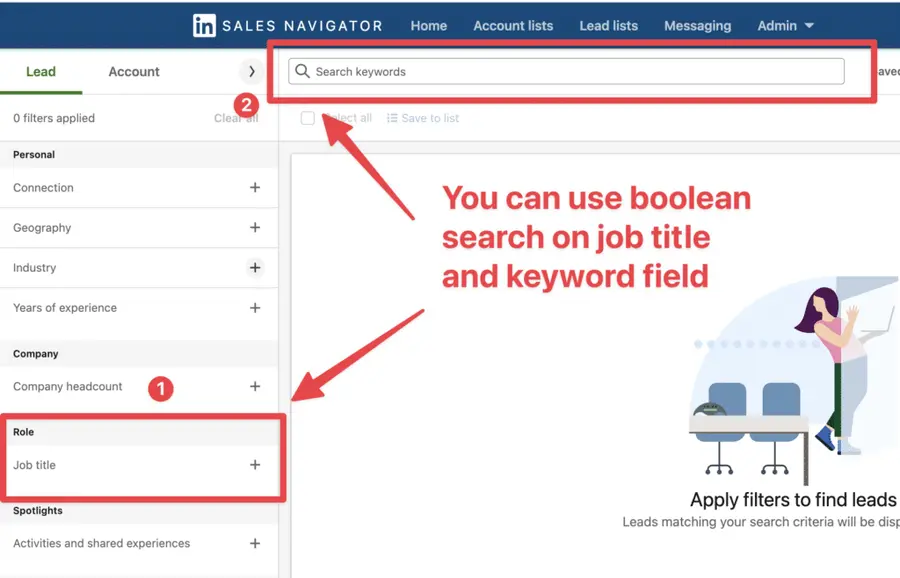Clear all applied filters
Image resolution: width=900 pixels, height=578 pixels.
[x=237, y=117]
